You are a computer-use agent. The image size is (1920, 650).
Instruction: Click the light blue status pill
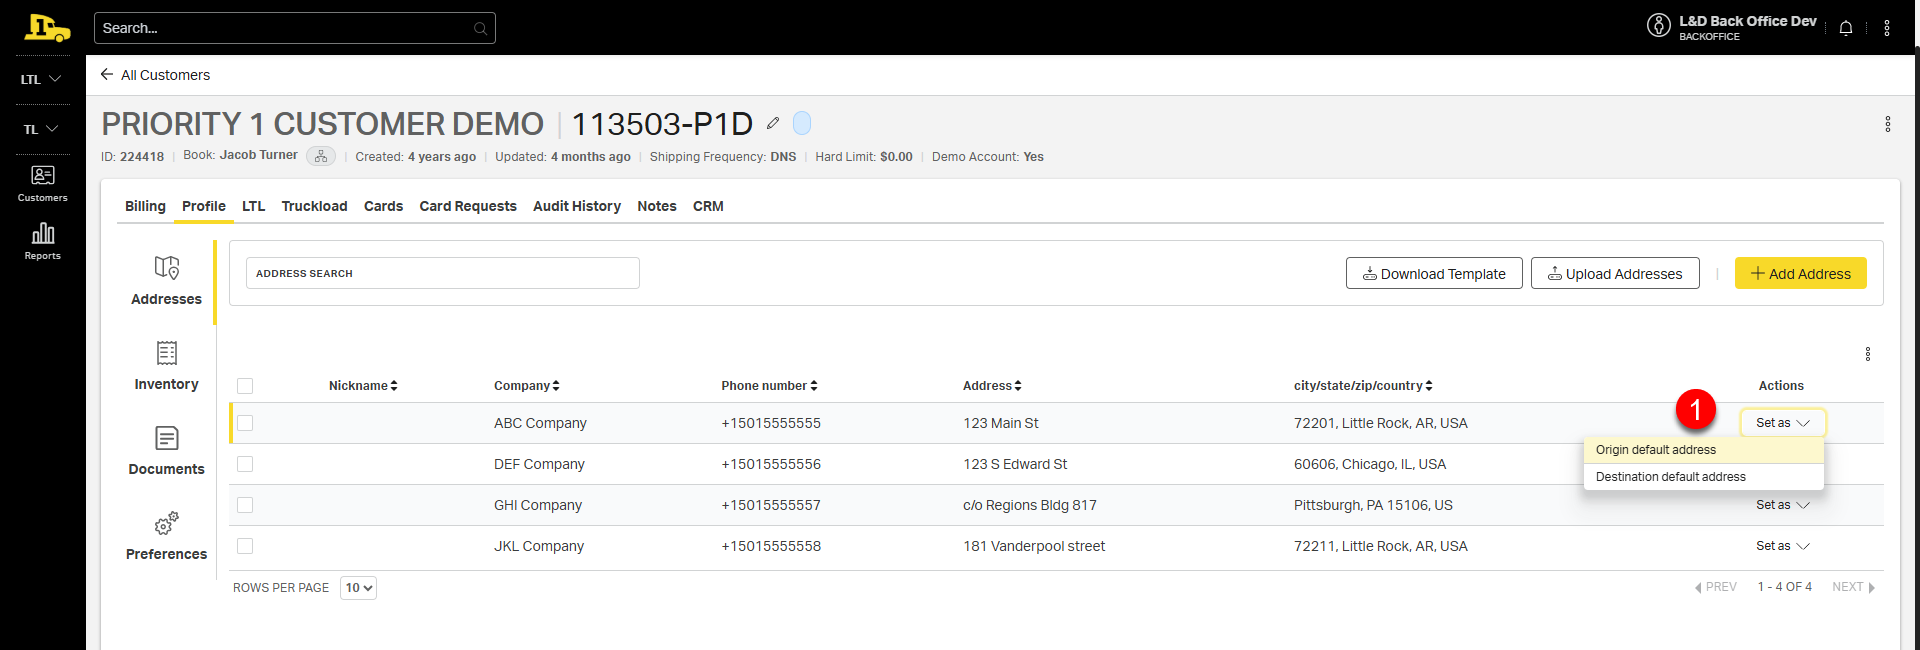tap(802, 123)
